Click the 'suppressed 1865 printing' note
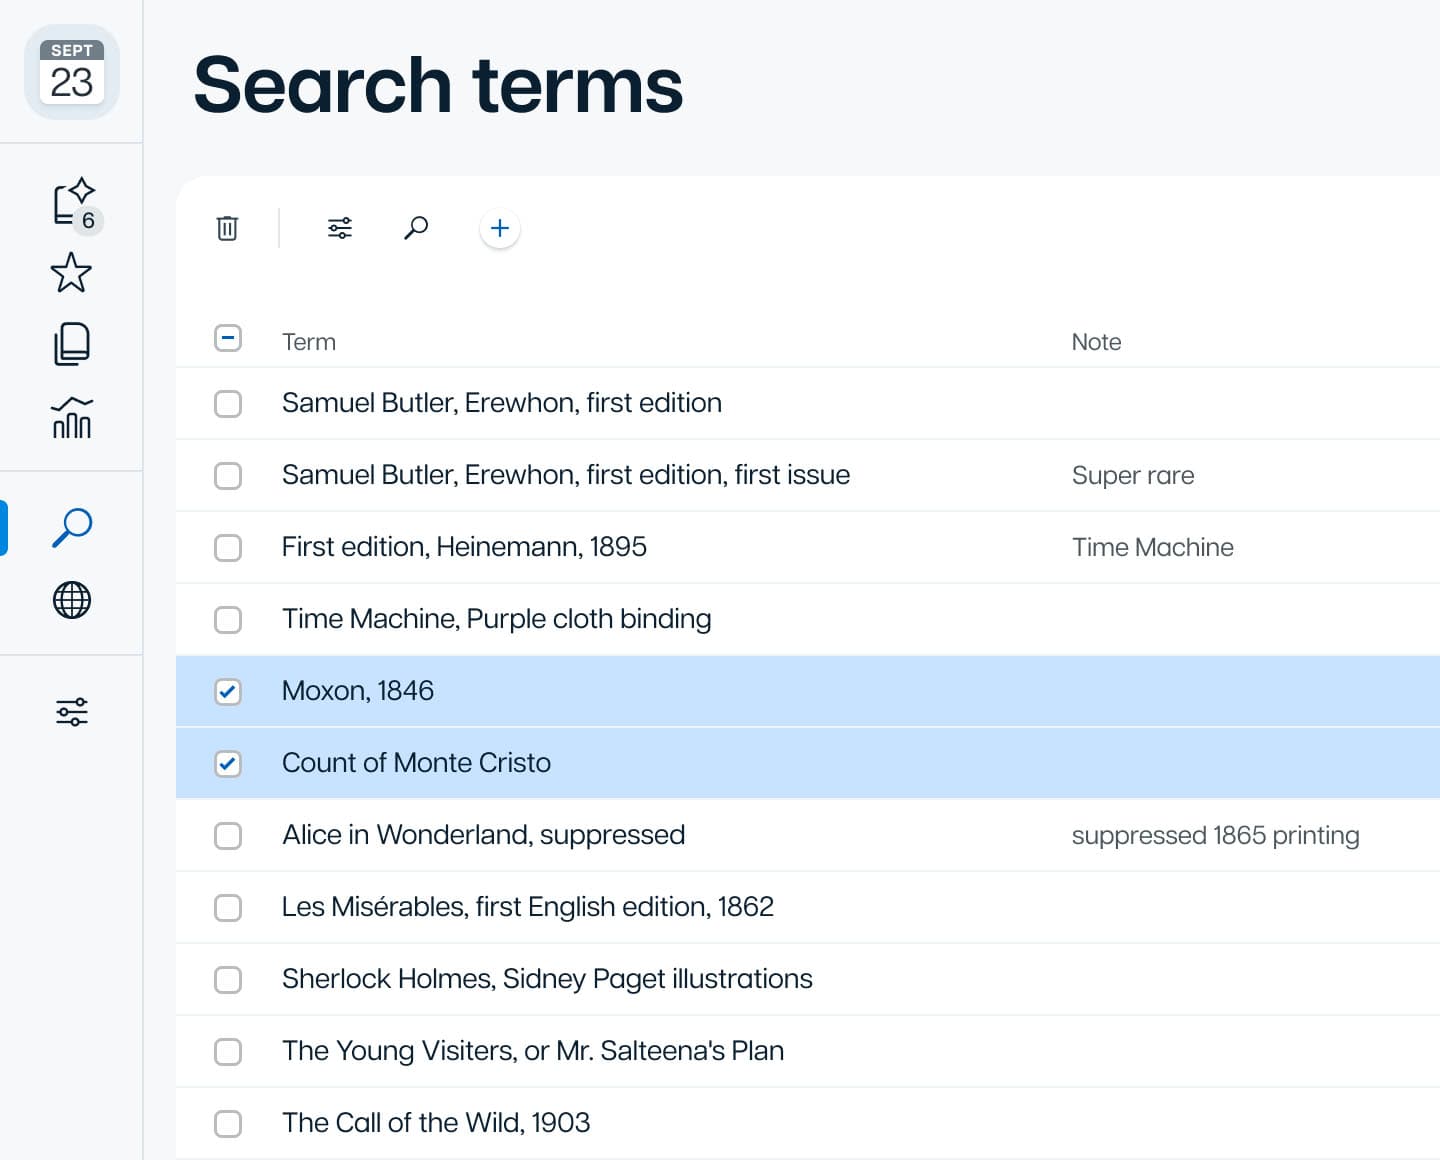The image size is (1440, 1160). coord(1216,835)
